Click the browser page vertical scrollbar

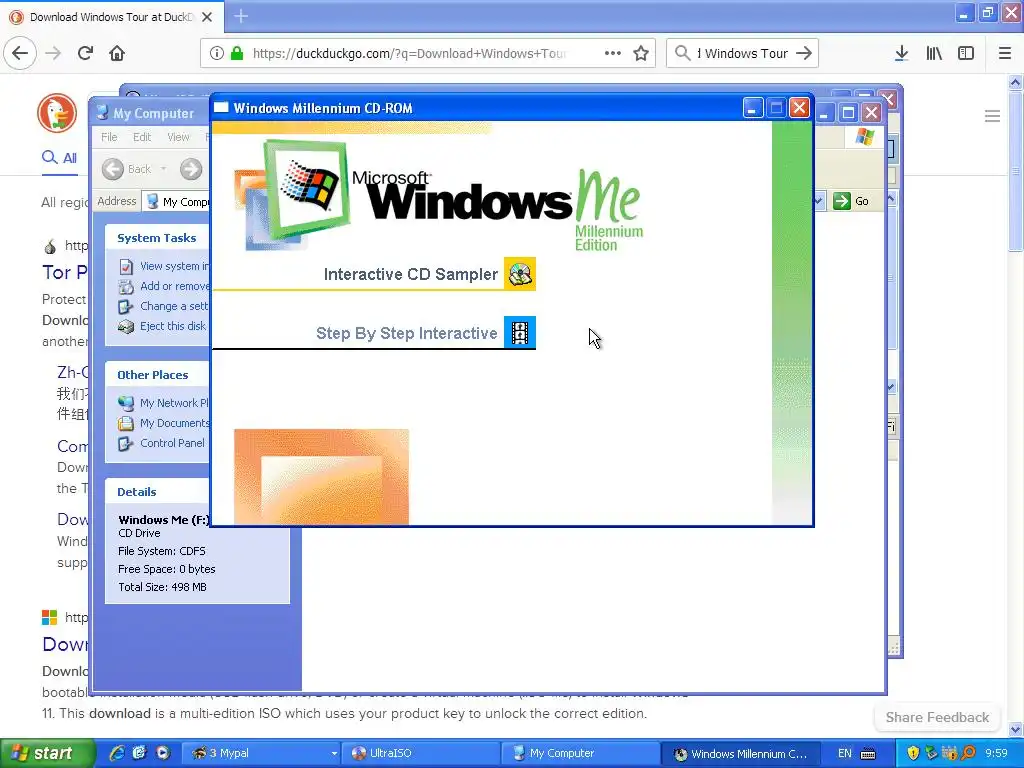tap(1015, 404)
